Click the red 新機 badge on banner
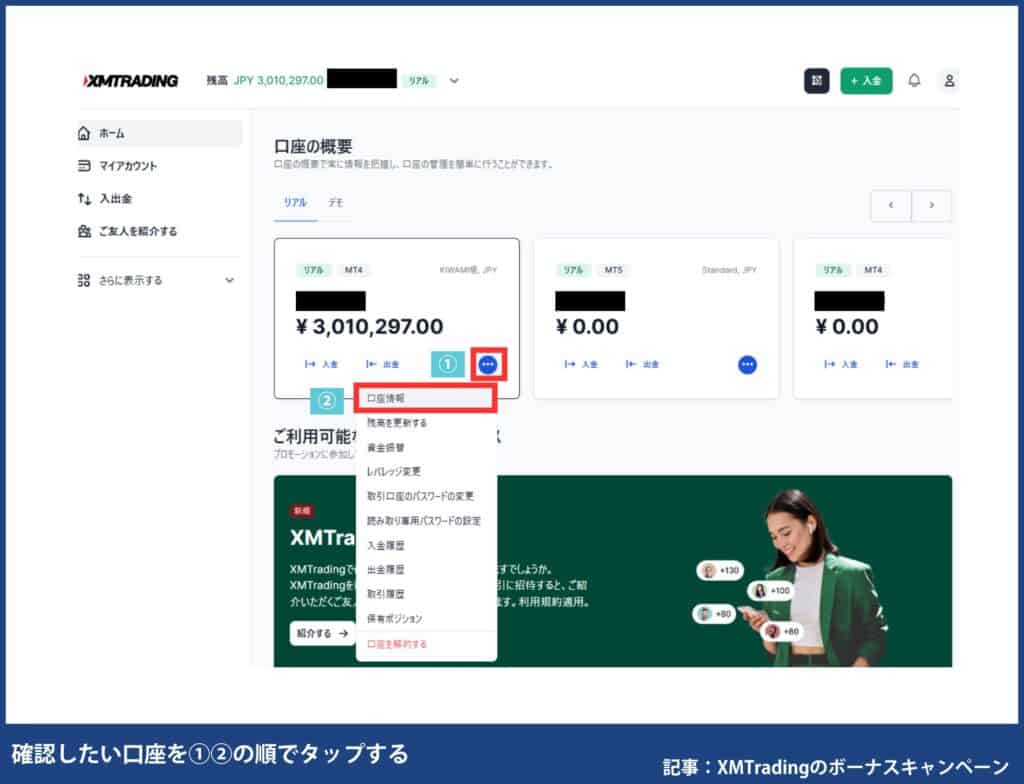 [x=302, y=511]
